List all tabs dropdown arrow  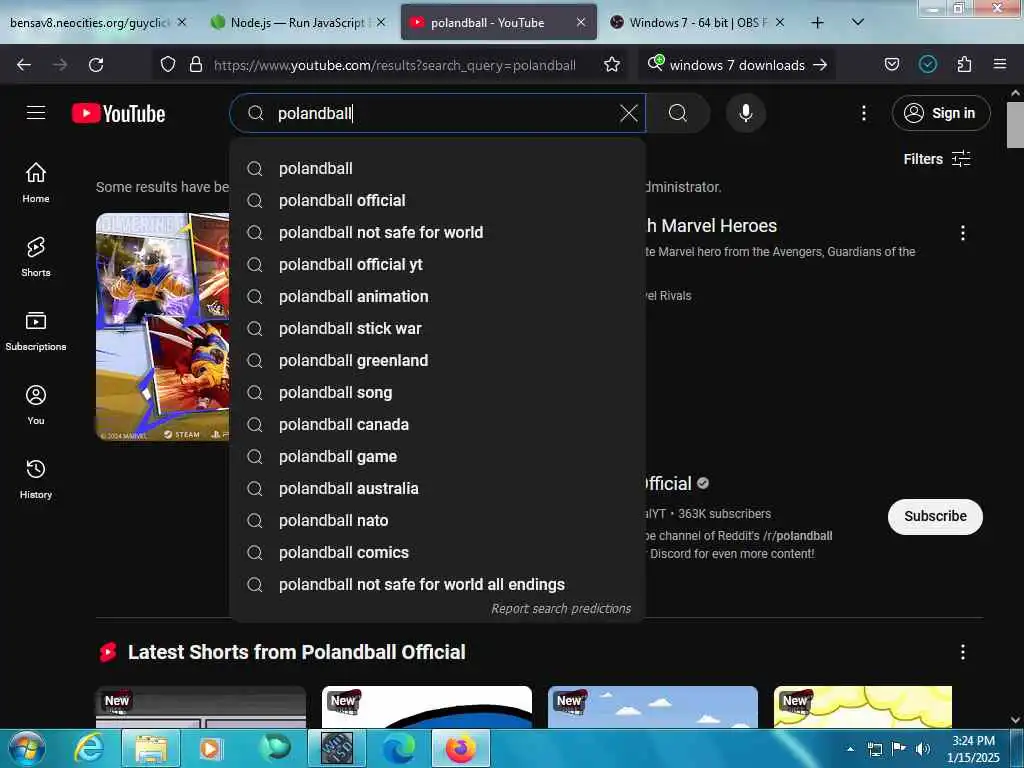[x=857, y=23]
